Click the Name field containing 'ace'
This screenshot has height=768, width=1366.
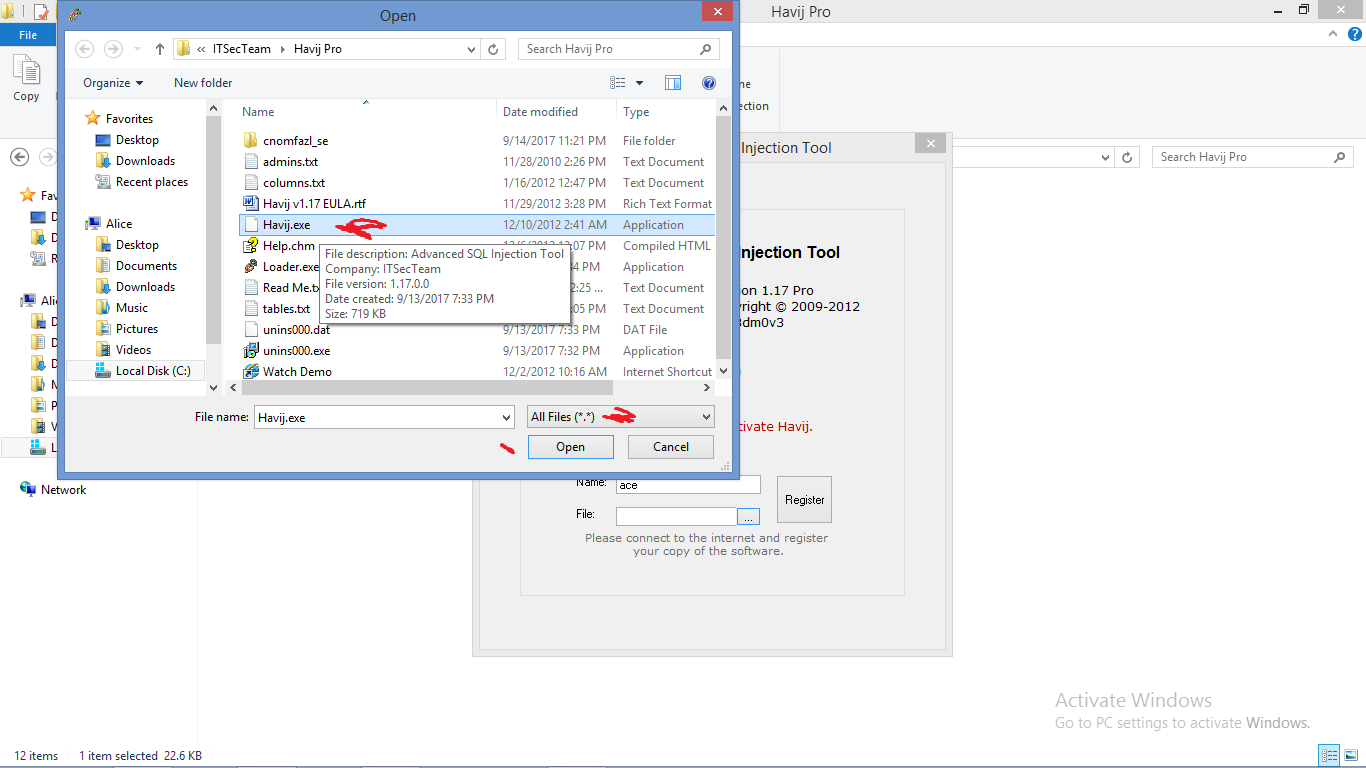click(x=688, y=485)
